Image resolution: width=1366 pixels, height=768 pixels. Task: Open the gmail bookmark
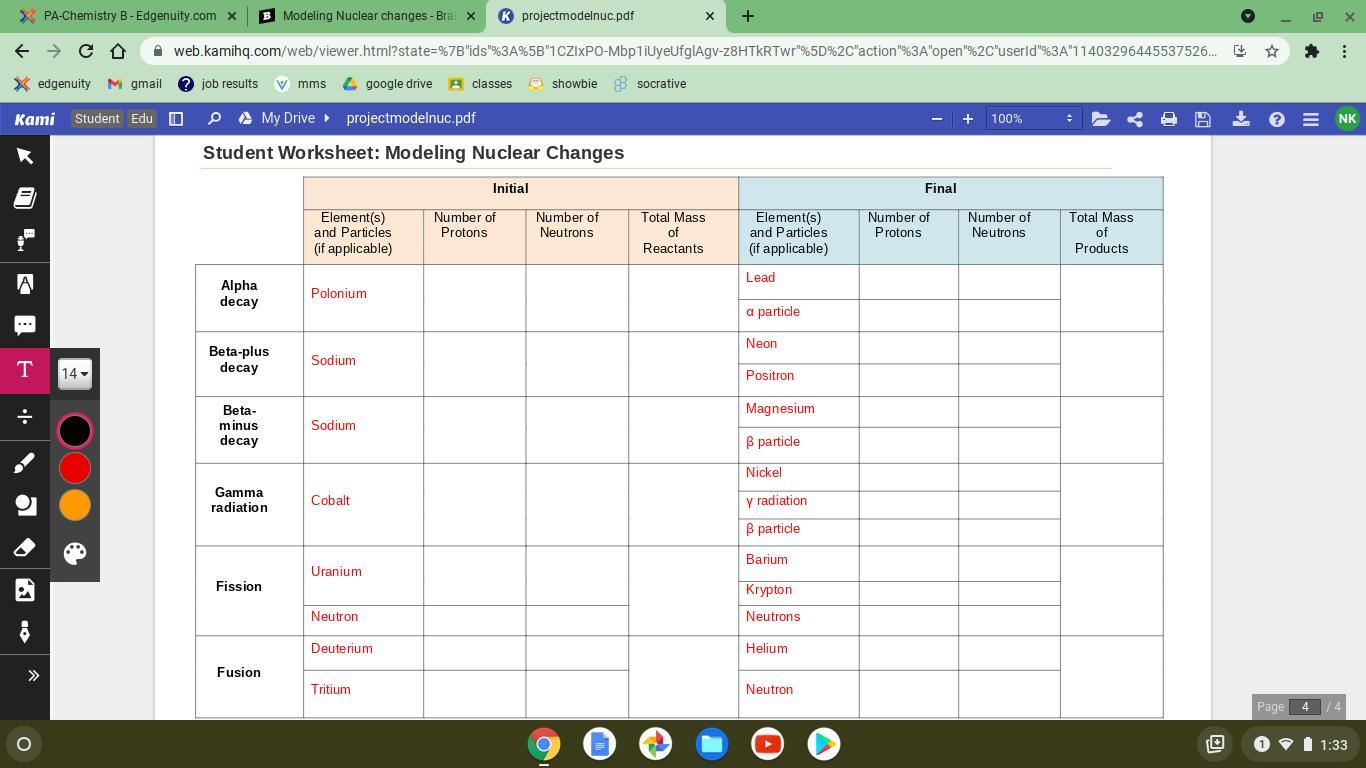point(134,84)
